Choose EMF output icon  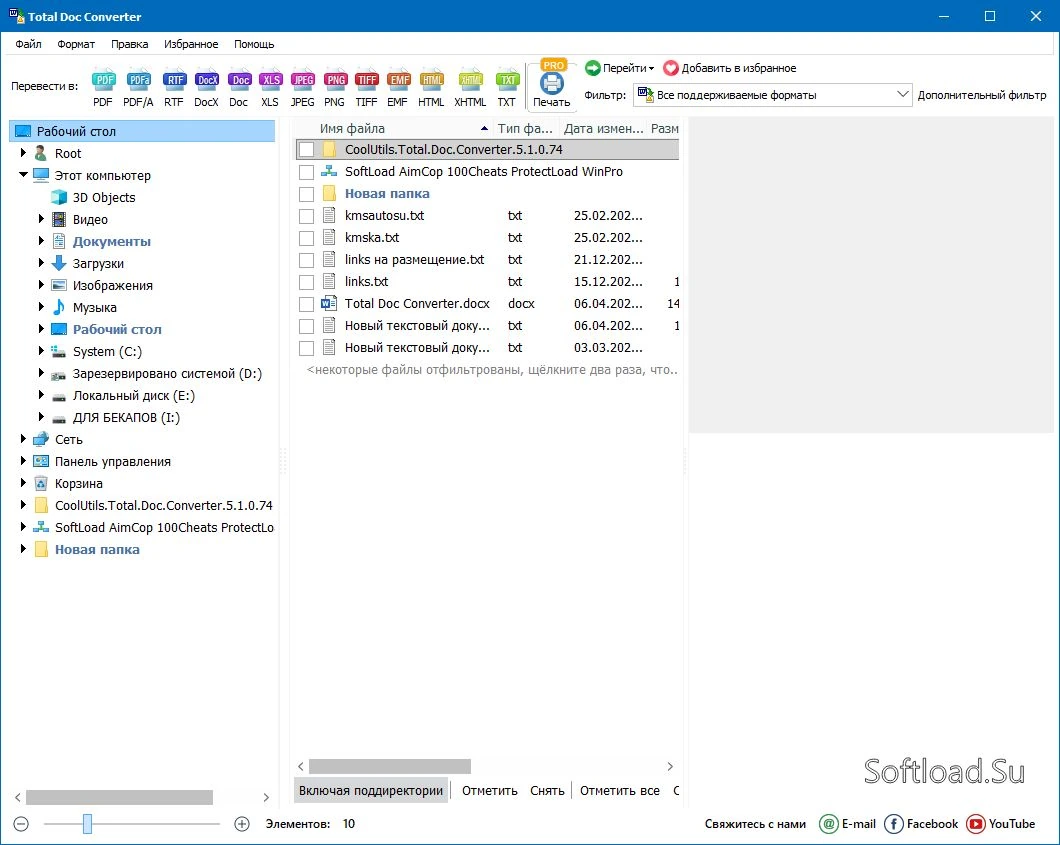point(398,80)
